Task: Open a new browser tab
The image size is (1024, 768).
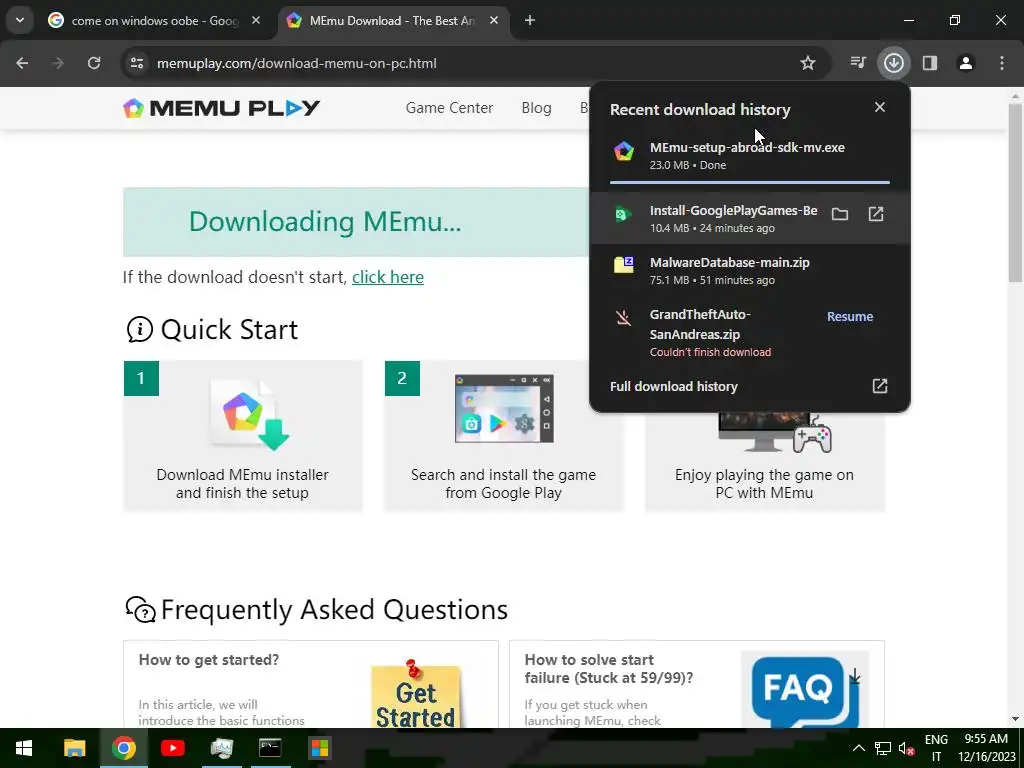Action: 530,20
